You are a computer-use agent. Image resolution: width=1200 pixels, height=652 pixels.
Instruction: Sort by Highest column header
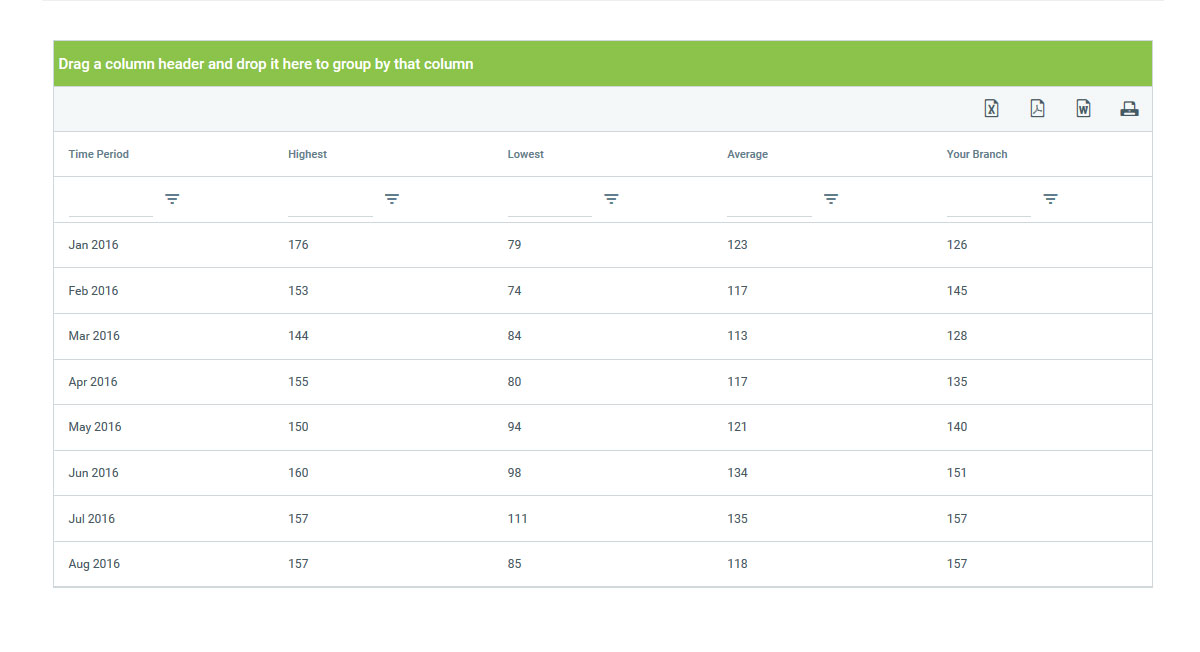tap(308, 154)
